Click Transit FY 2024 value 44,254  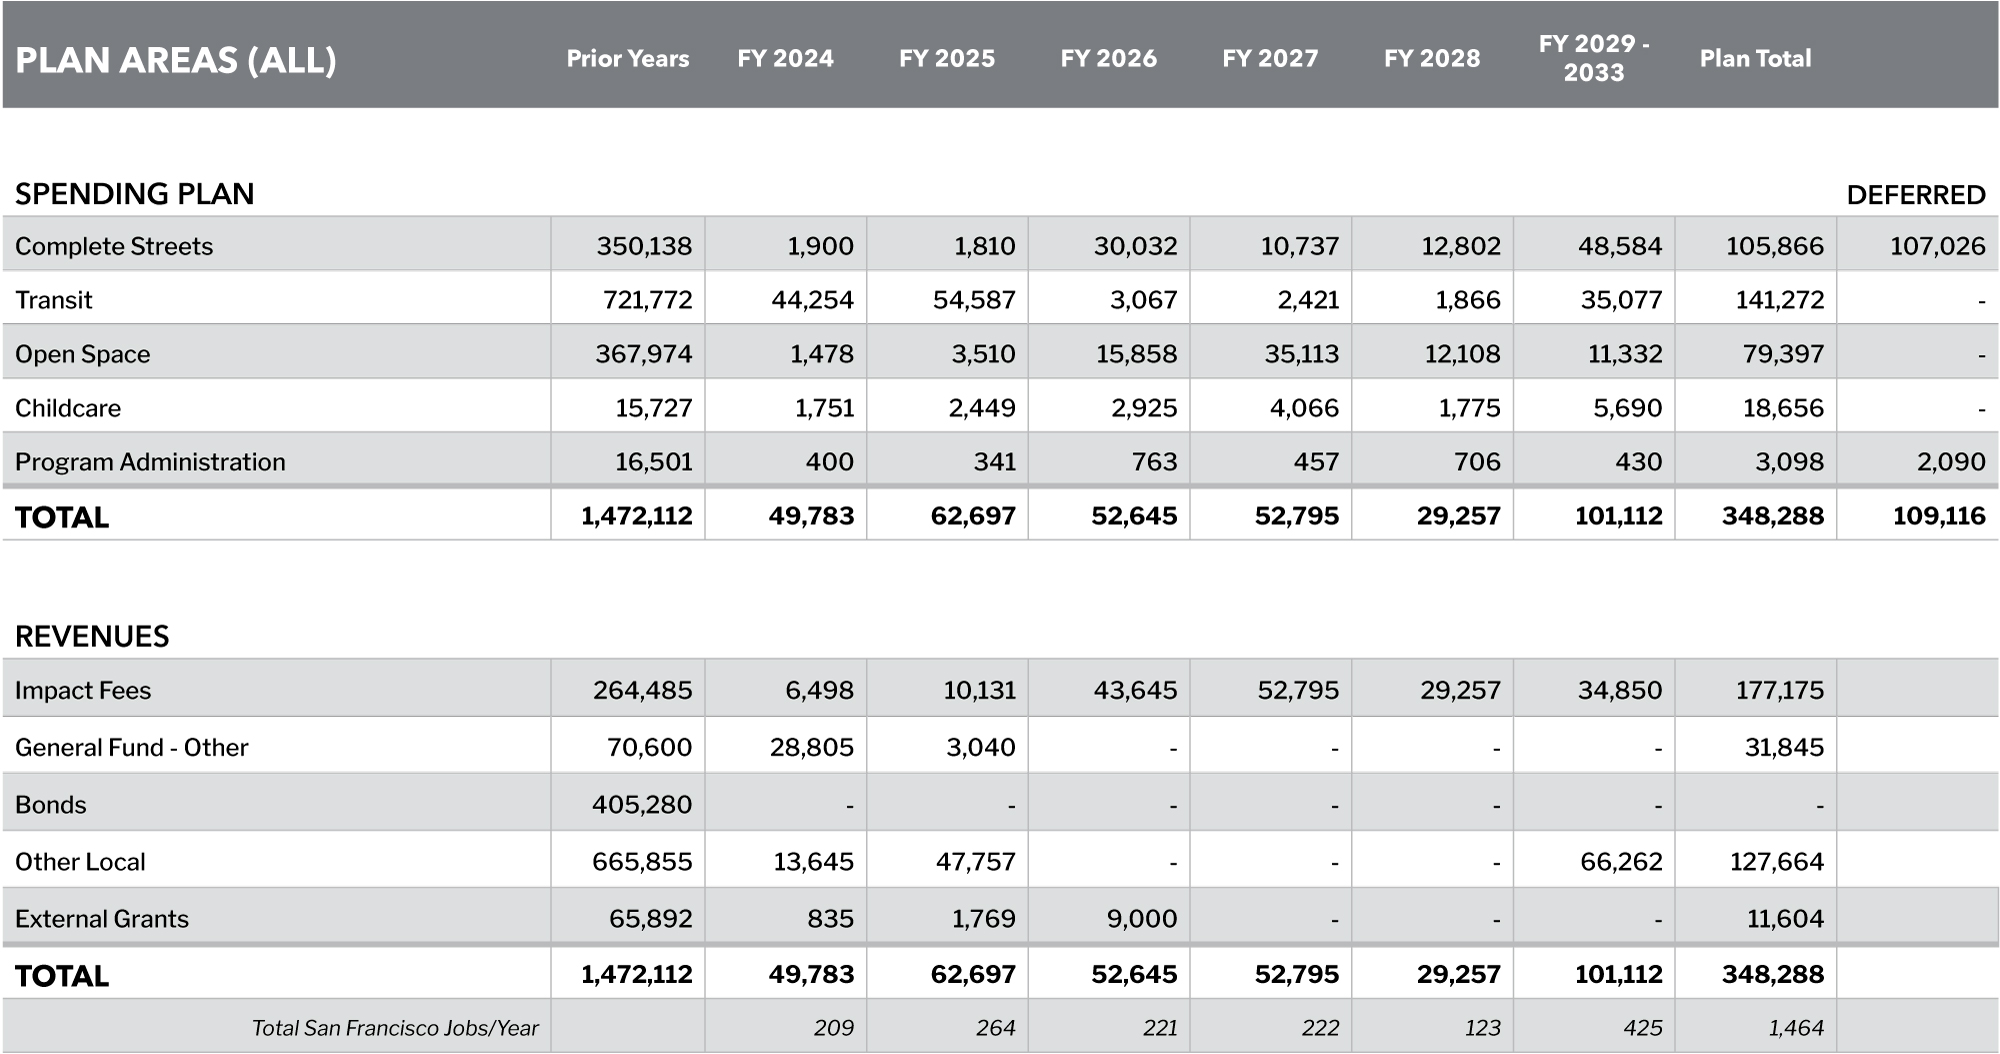[812, 300]
